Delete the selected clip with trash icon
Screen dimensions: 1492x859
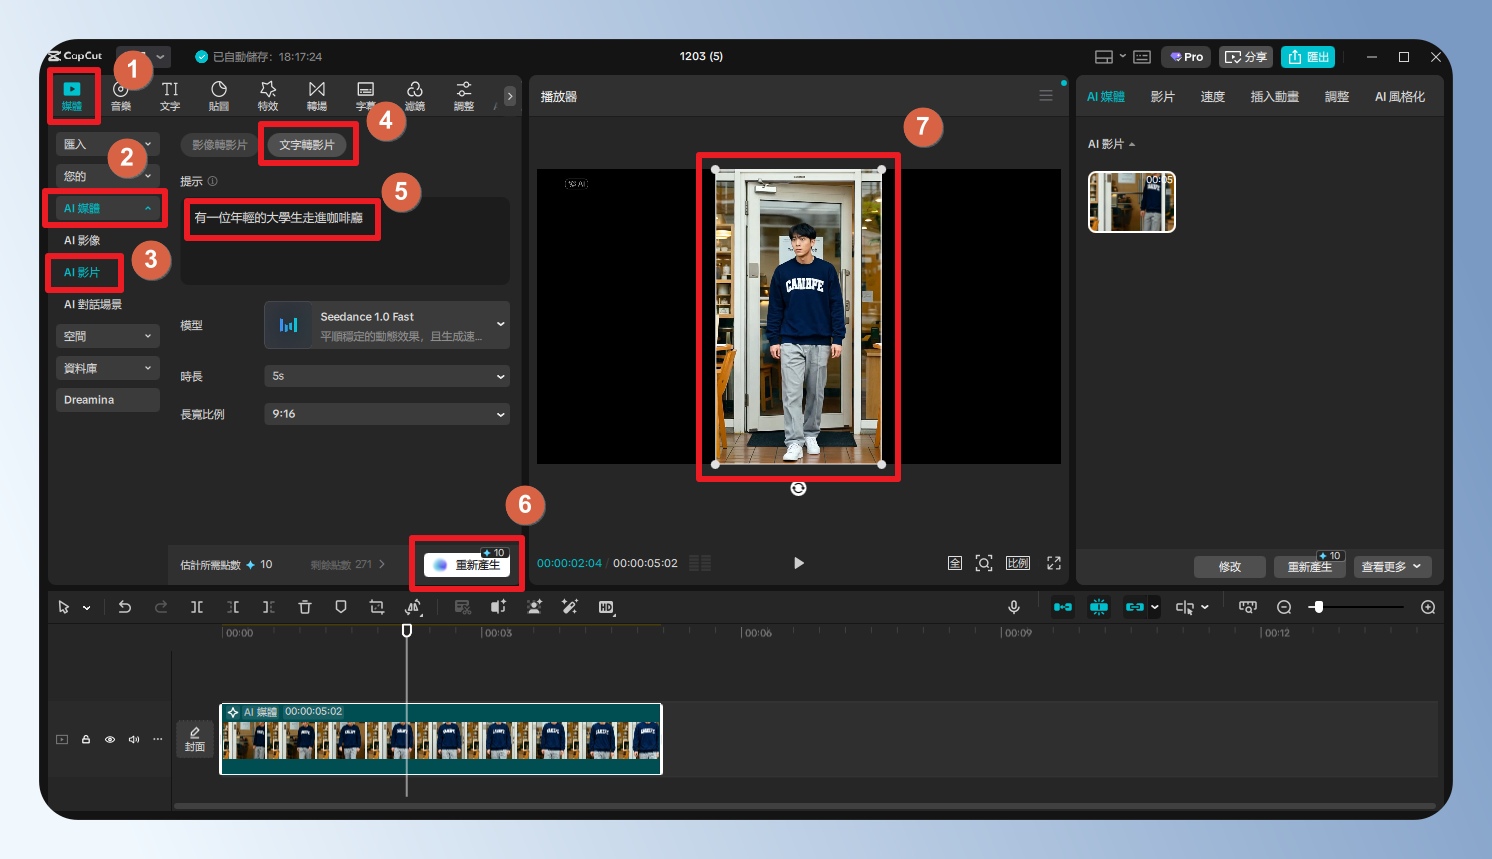tap(305, 607)
